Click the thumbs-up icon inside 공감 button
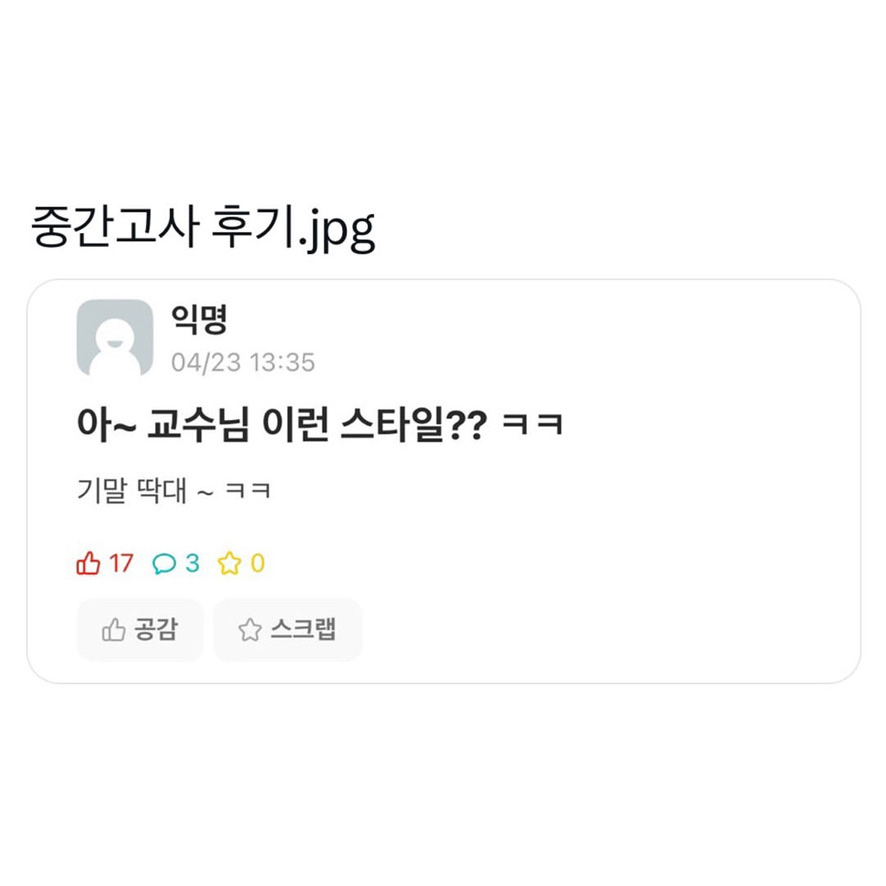 (114, 630)
